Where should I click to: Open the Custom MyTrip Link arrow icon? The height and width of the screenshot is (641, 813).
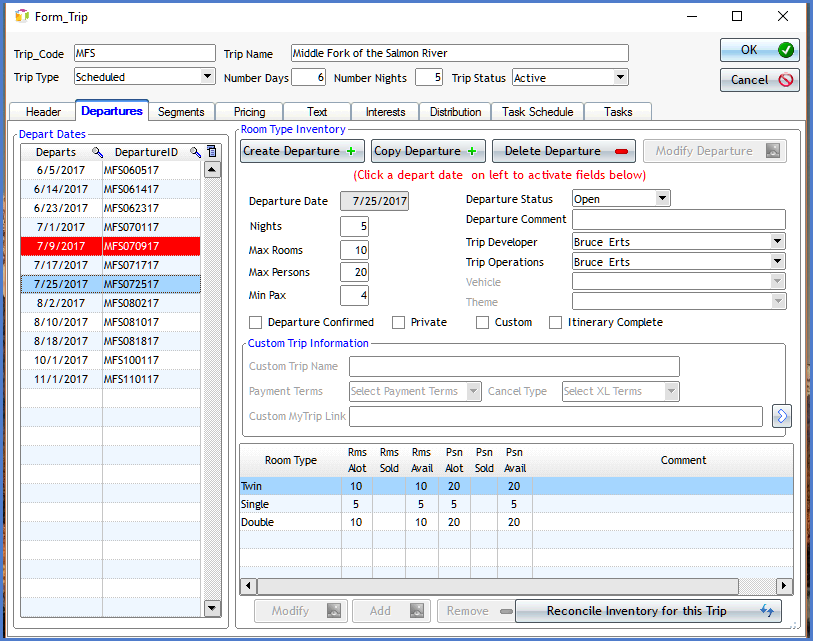pyautogui.click(x=781, y=416)
